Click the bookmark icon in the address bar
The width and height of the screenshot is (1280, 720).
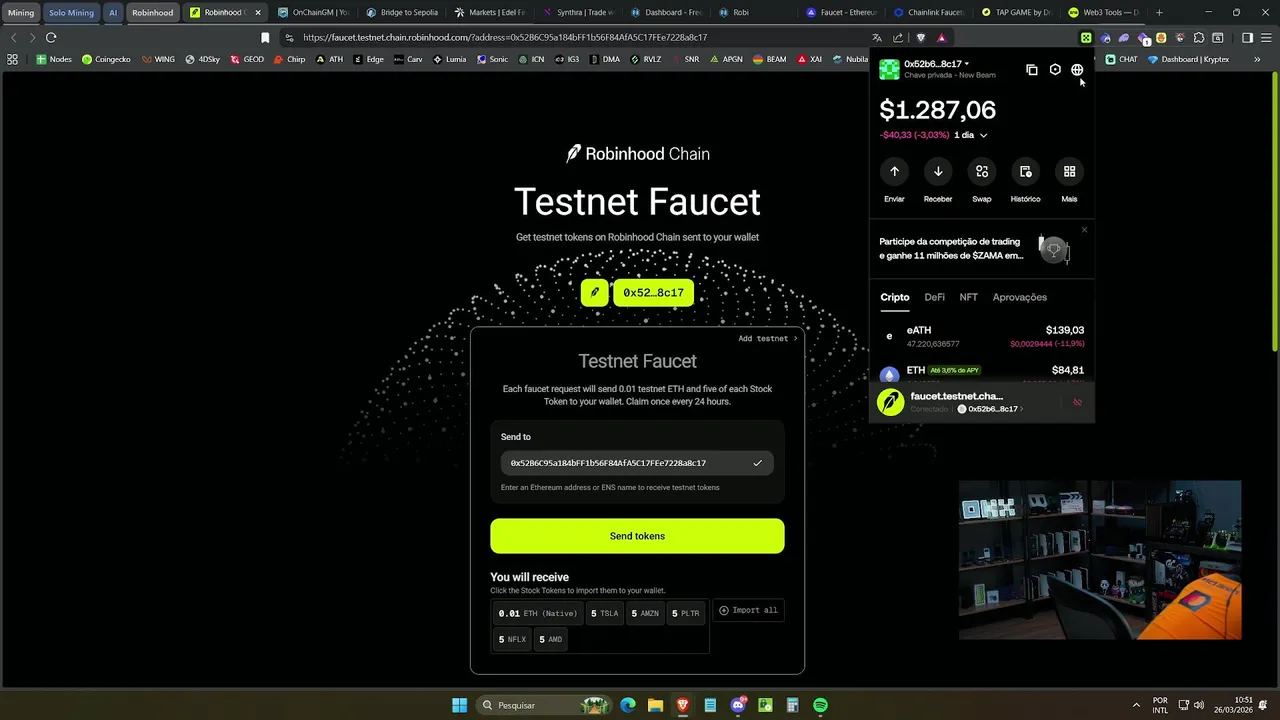[x=265, y=37]
